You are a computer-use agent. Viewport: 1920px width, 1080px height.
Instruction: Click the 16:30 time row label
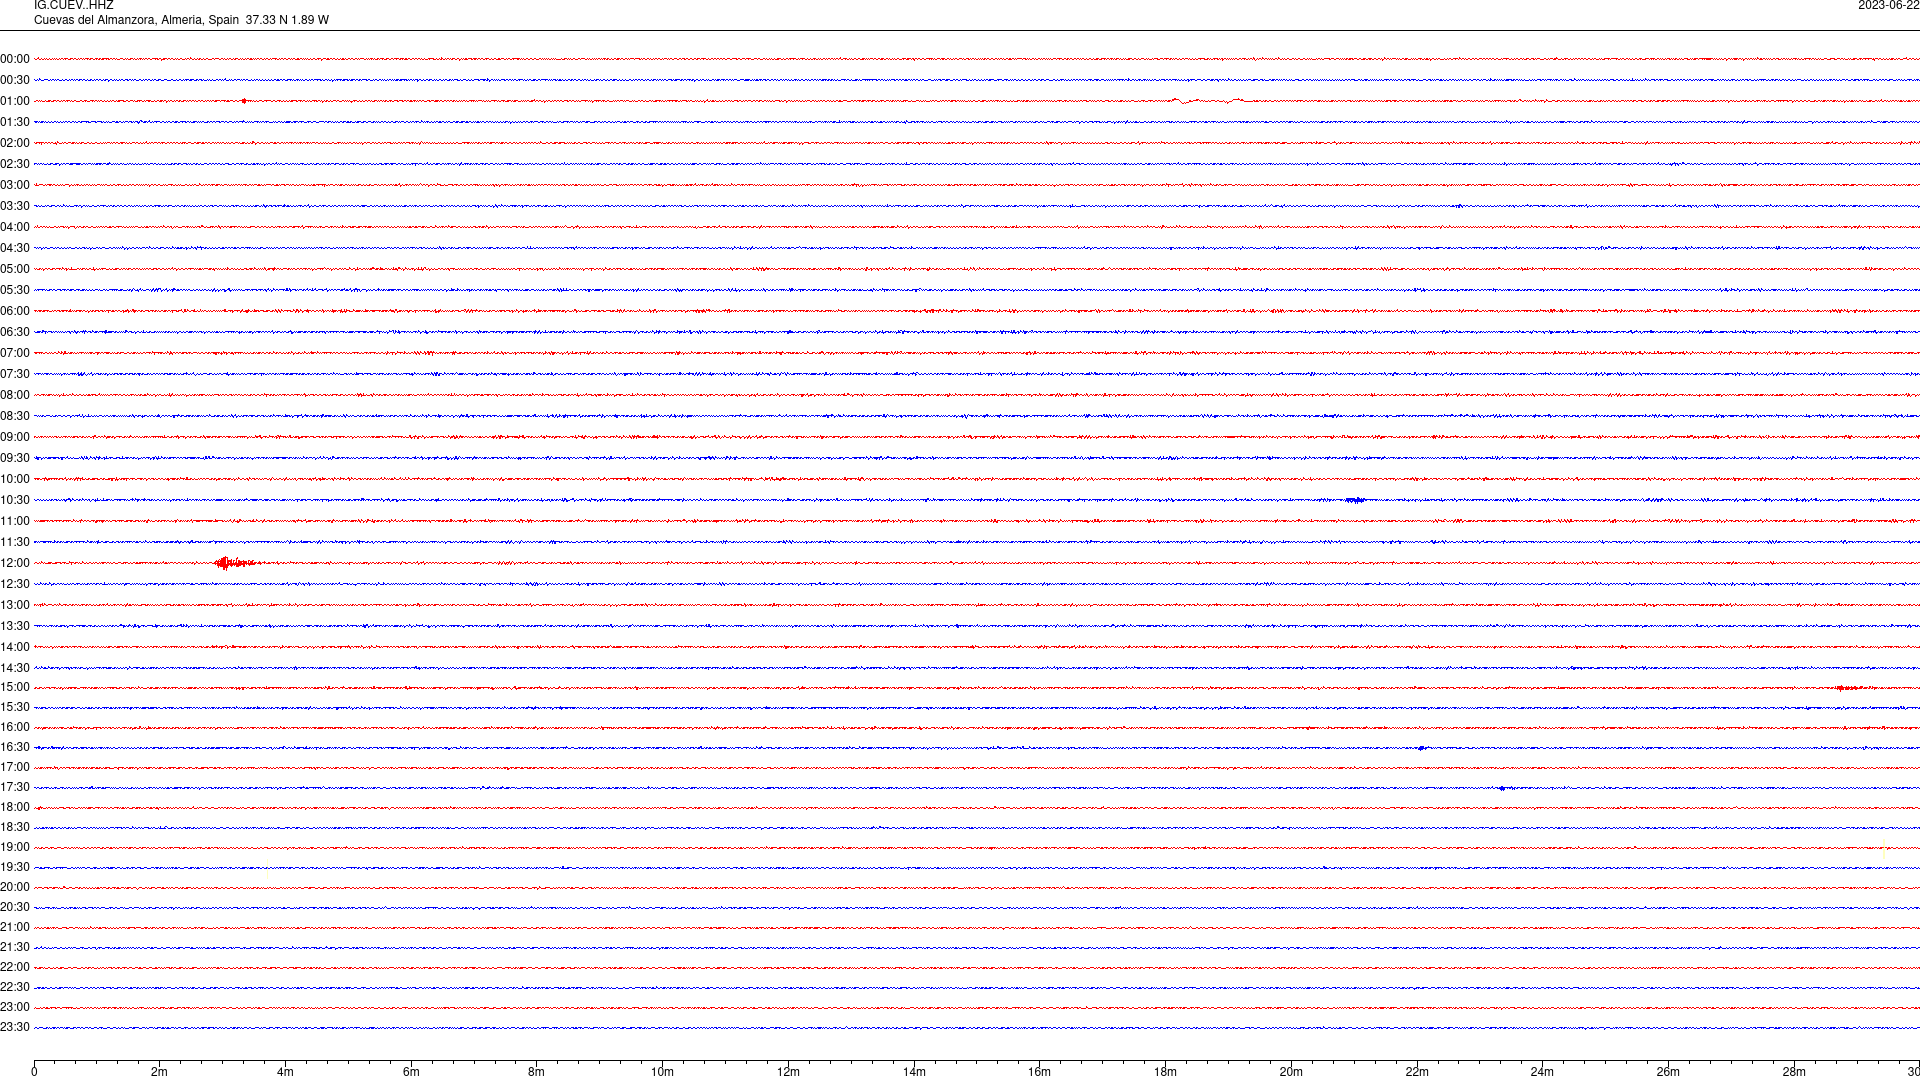pos(15,747)
